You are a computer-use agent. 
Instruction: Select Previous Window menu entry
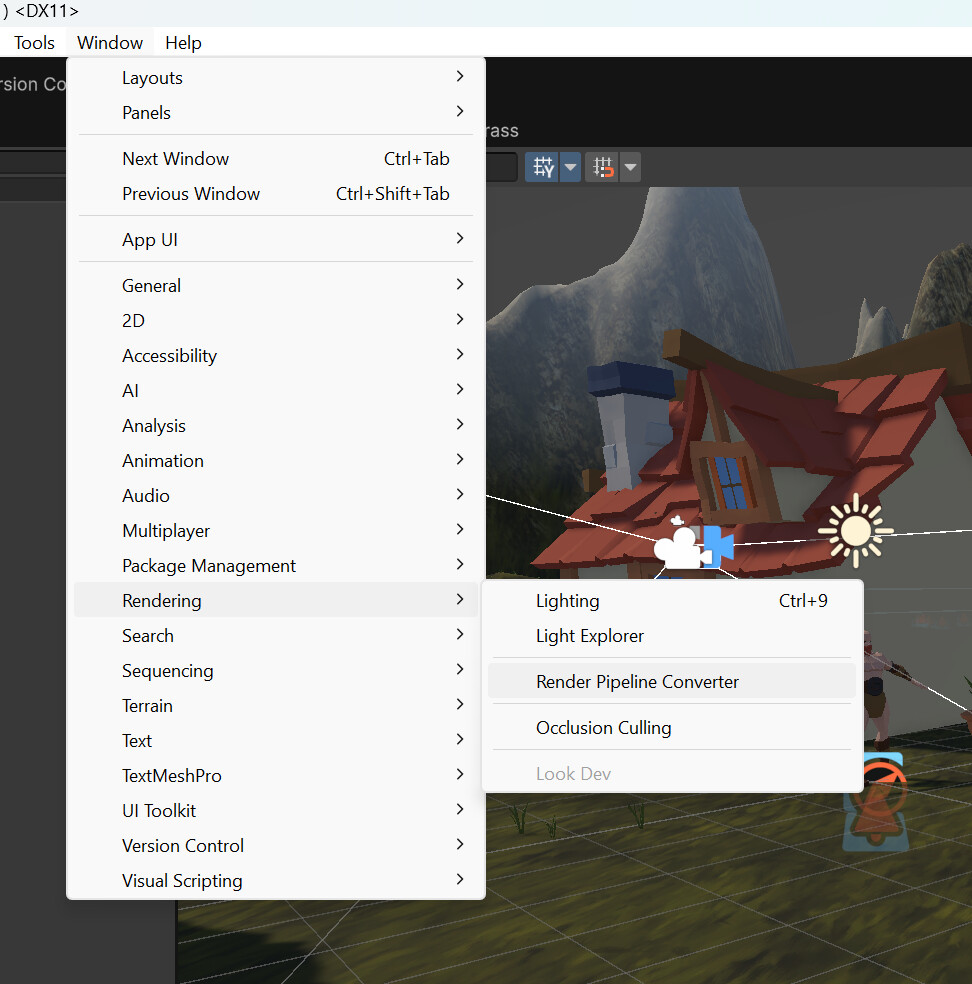[276, 194]
